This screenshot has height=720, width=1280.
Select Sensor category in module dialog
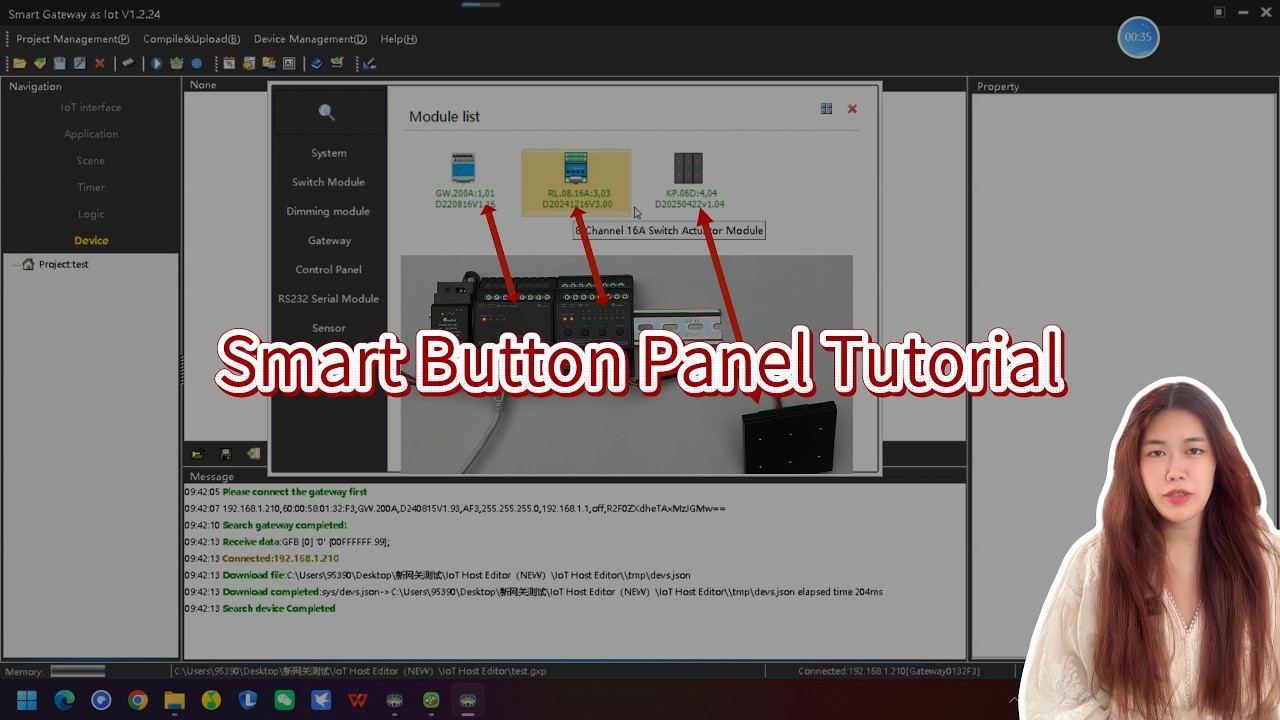(x=329, y=327)
